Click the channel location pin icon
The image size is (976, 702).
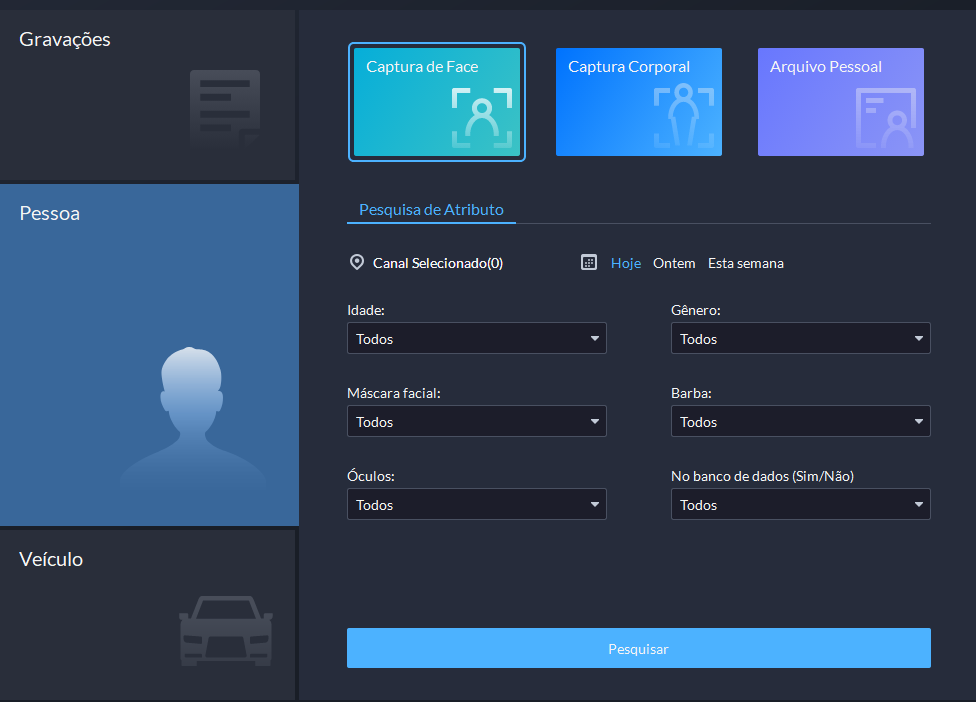(357, 263)
